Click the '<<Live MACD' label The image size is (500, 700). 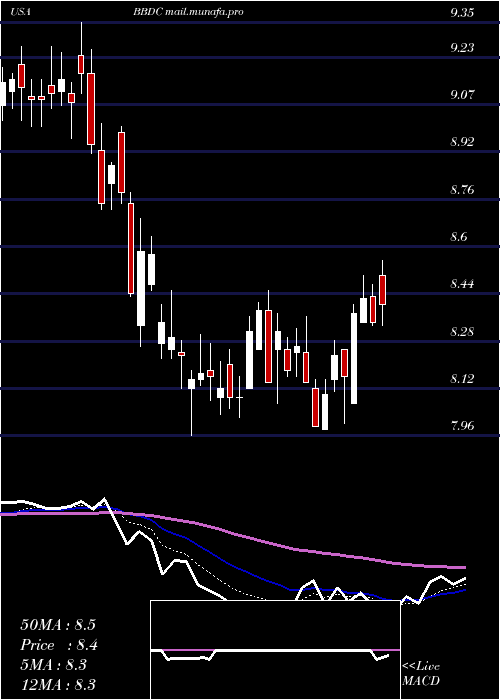click(421, 674)
